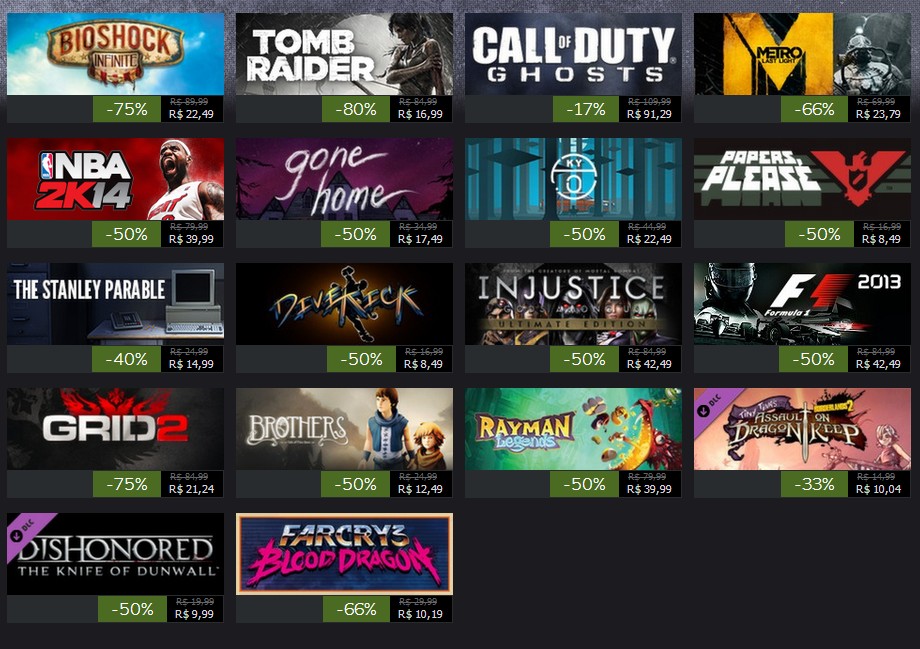Select the Rayman Legends banner

tap(573, 429)
